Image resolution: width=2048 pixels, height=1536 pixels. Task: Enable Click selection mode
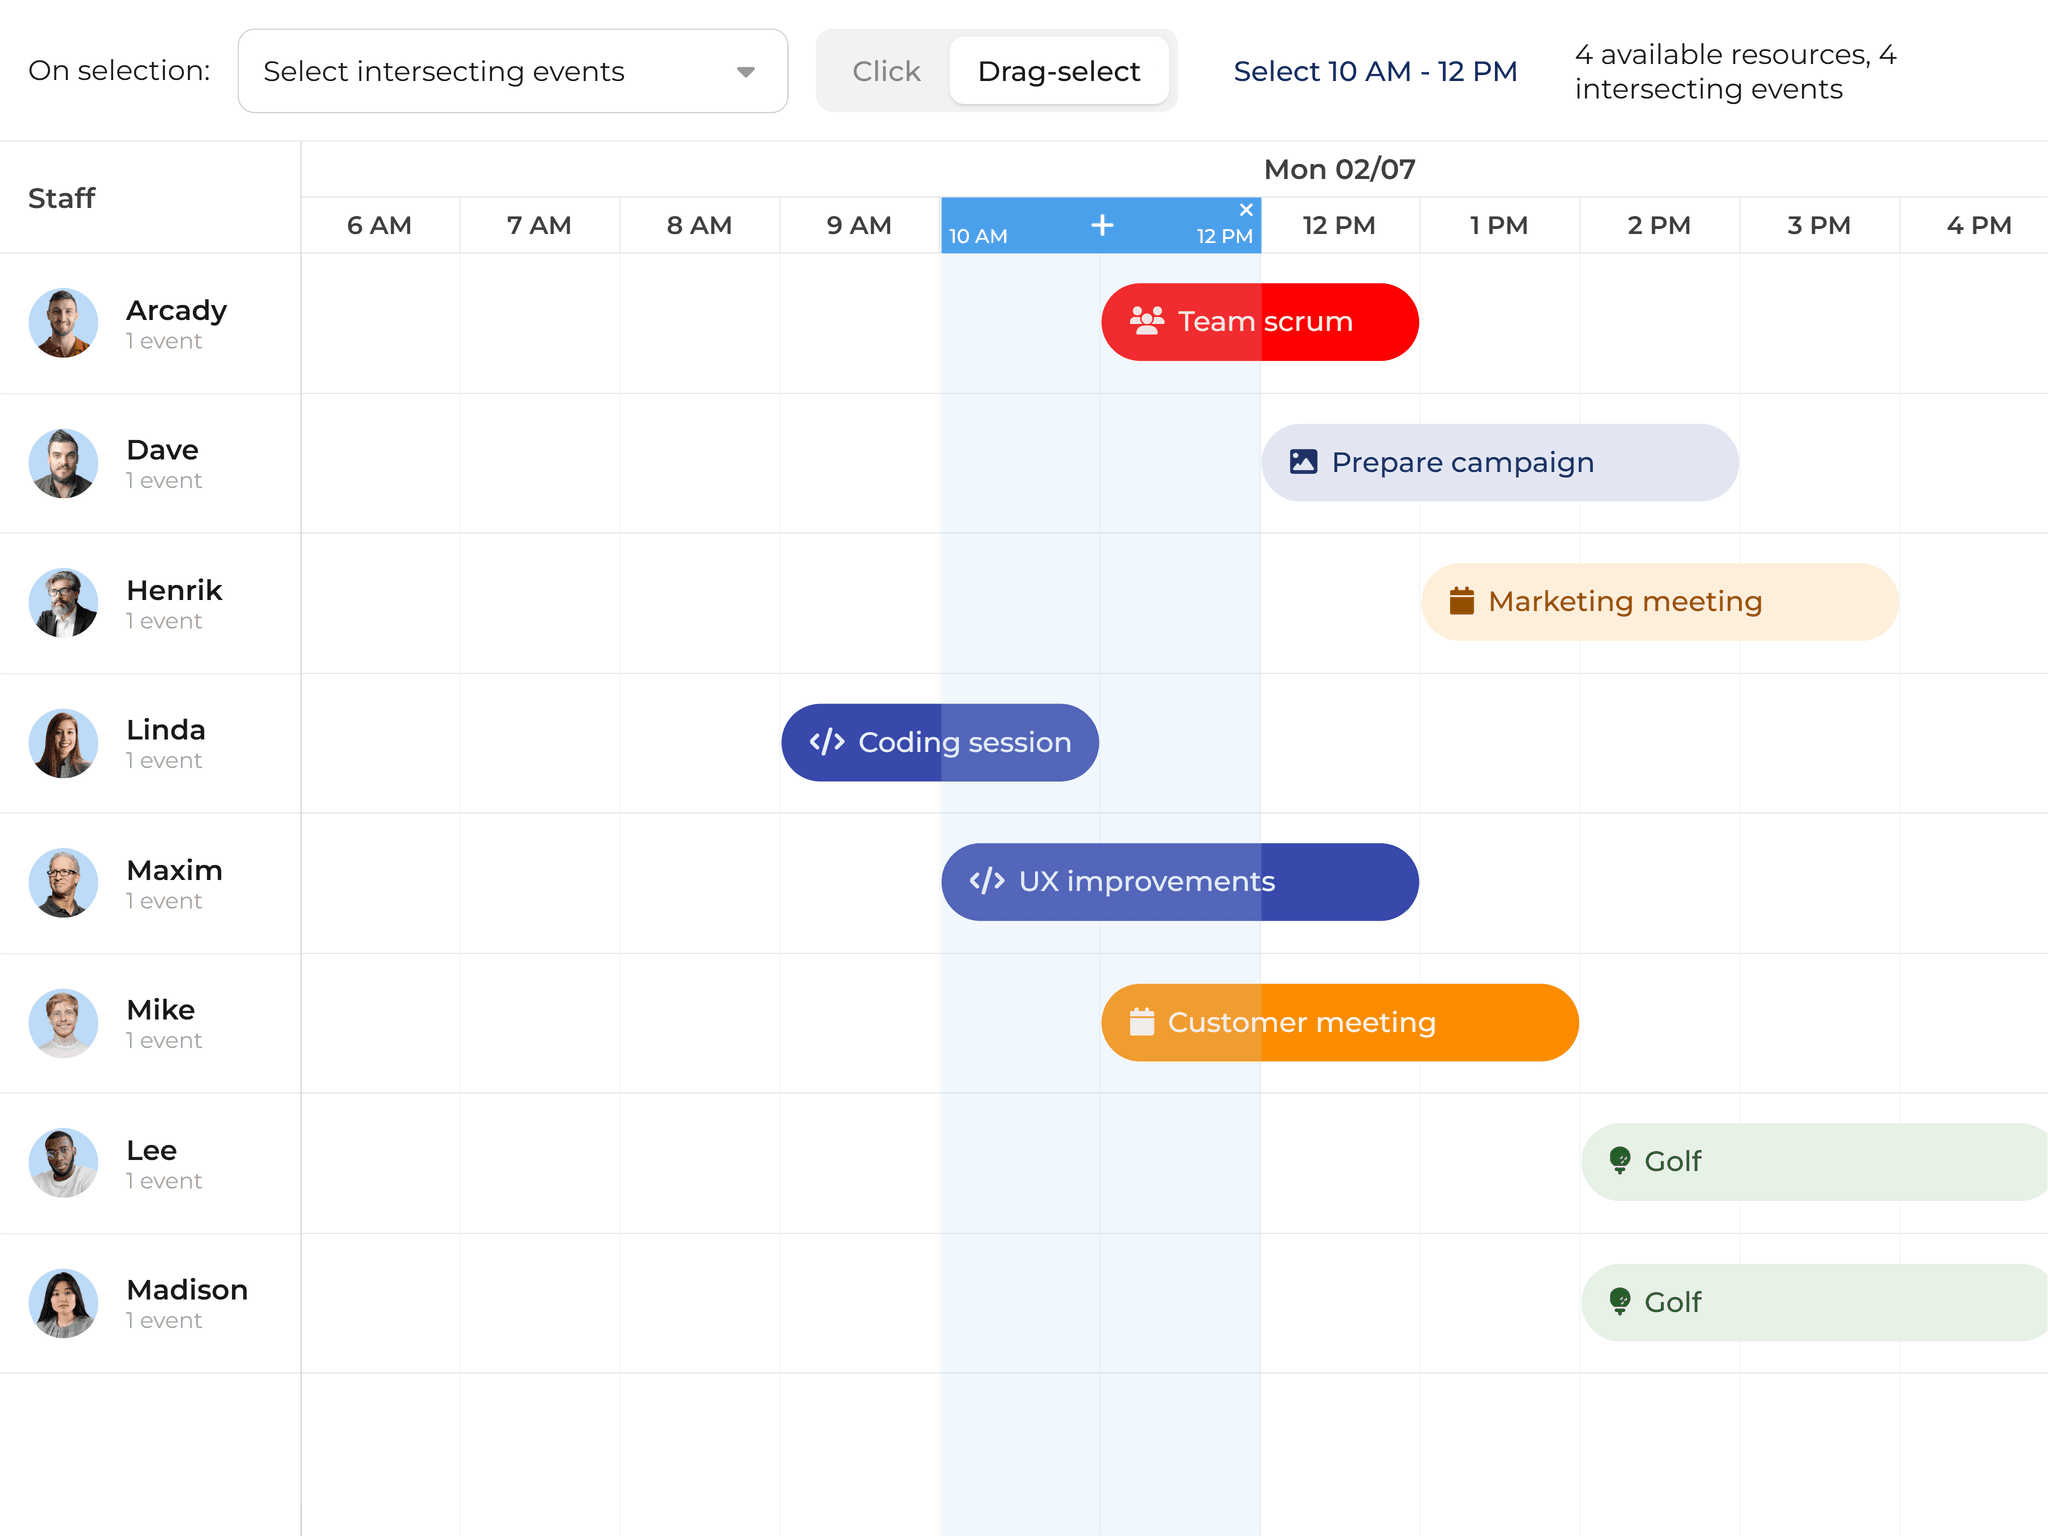point(886,70)
